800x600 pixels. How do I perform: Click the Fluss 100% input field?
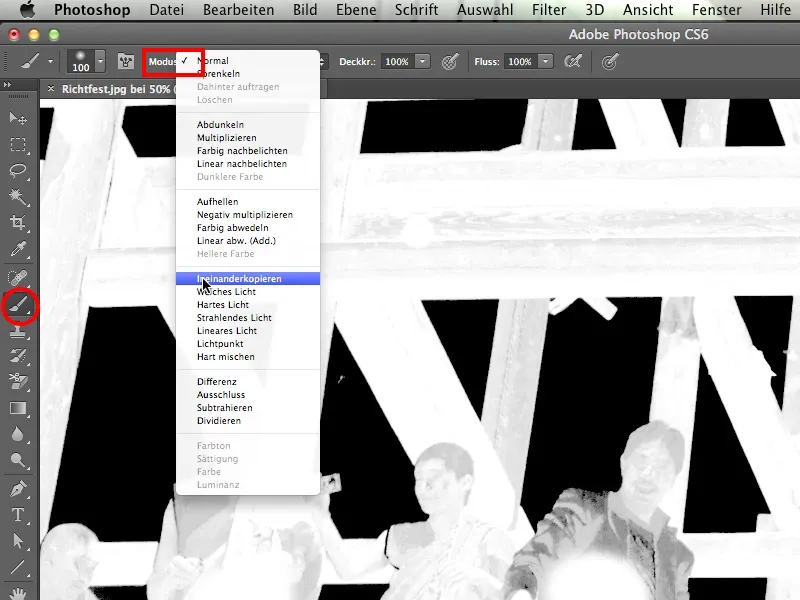[x=520, y=62]
